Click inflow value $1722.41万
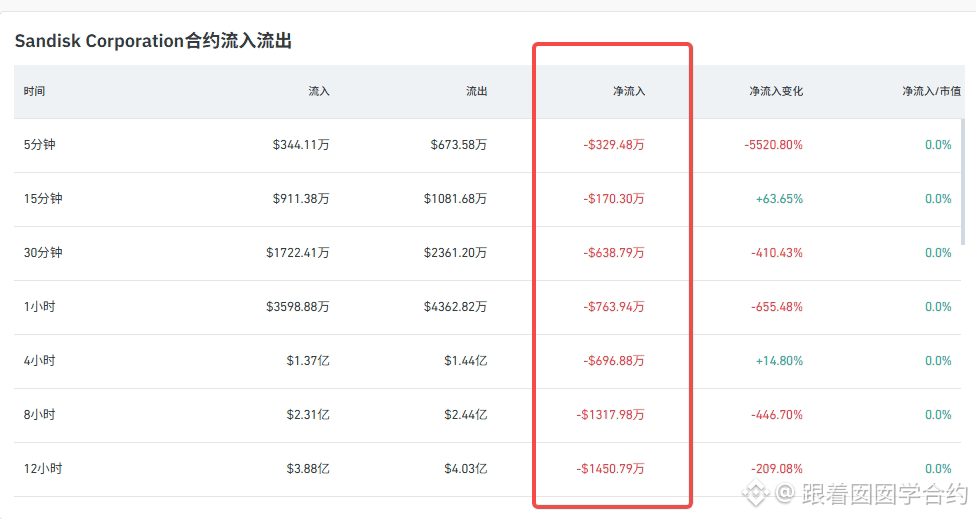This screenshot has height=519, width=976. coord(298,253)
